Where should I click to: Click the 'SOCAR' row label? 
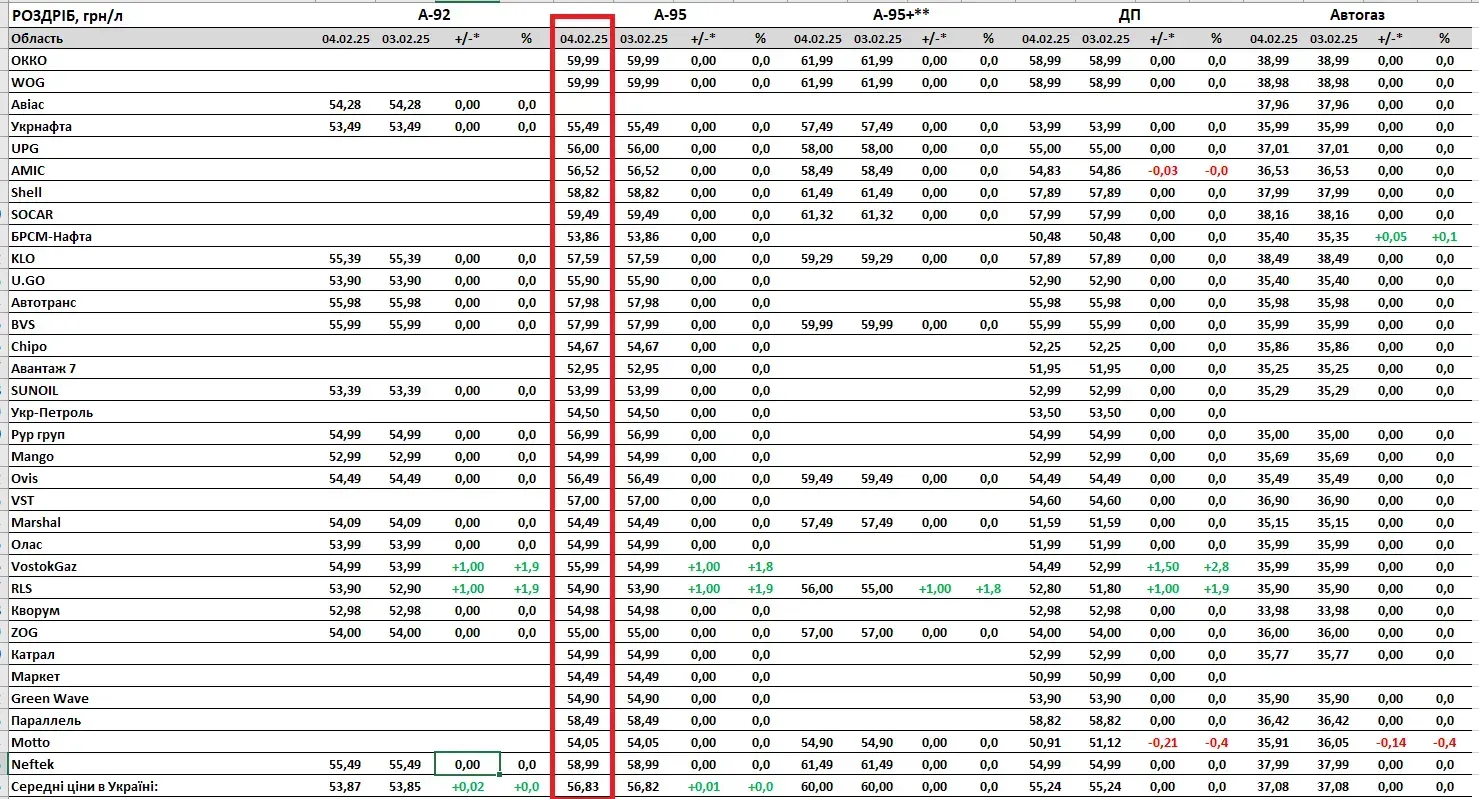32,214
